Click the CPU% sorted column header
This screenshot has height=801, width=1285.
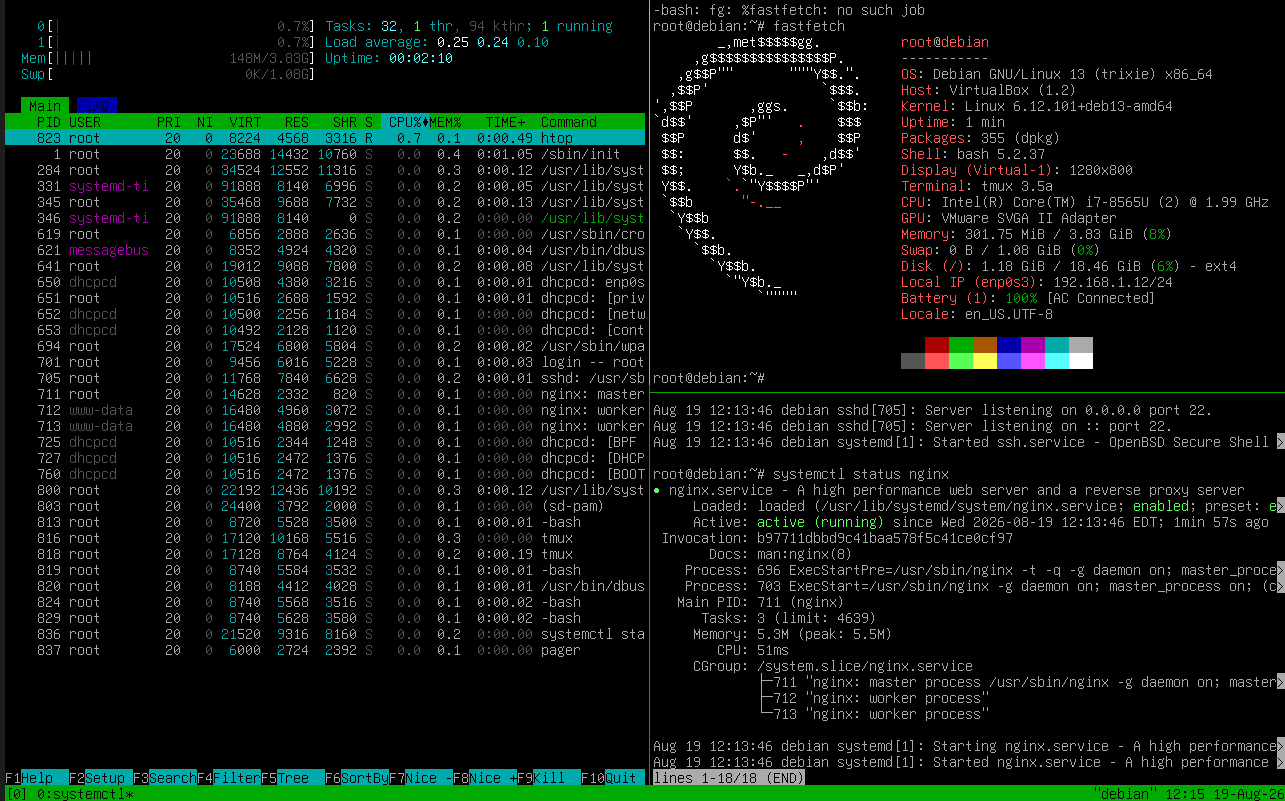click(405, 122)
